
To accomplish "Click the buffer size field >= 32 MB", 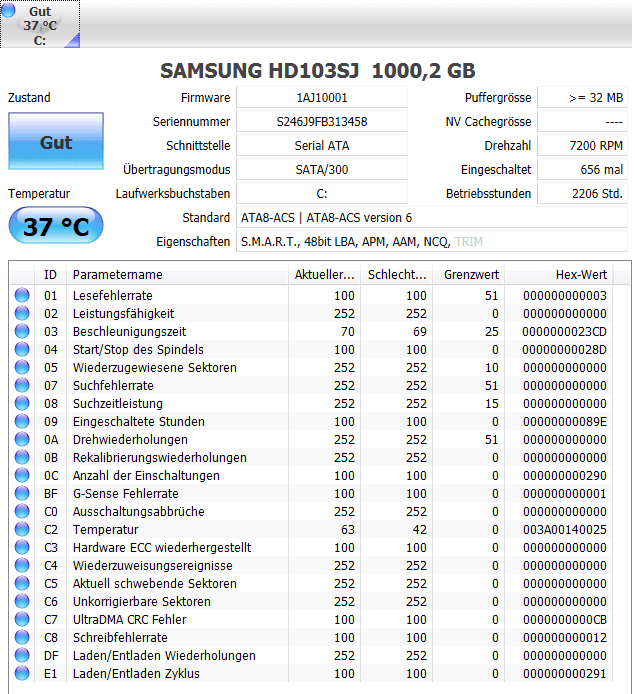I will point(582,97).
